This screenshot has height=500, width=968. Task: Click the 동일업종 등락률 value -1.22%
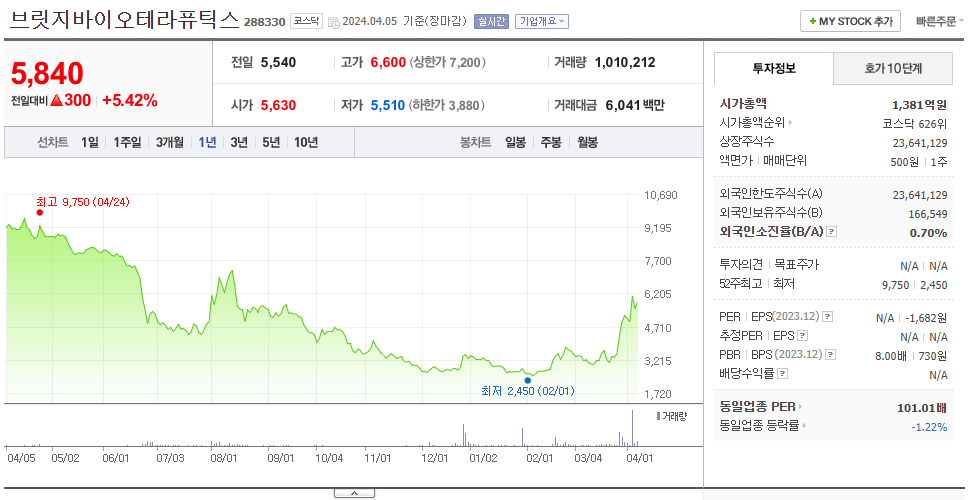(929, 427)
